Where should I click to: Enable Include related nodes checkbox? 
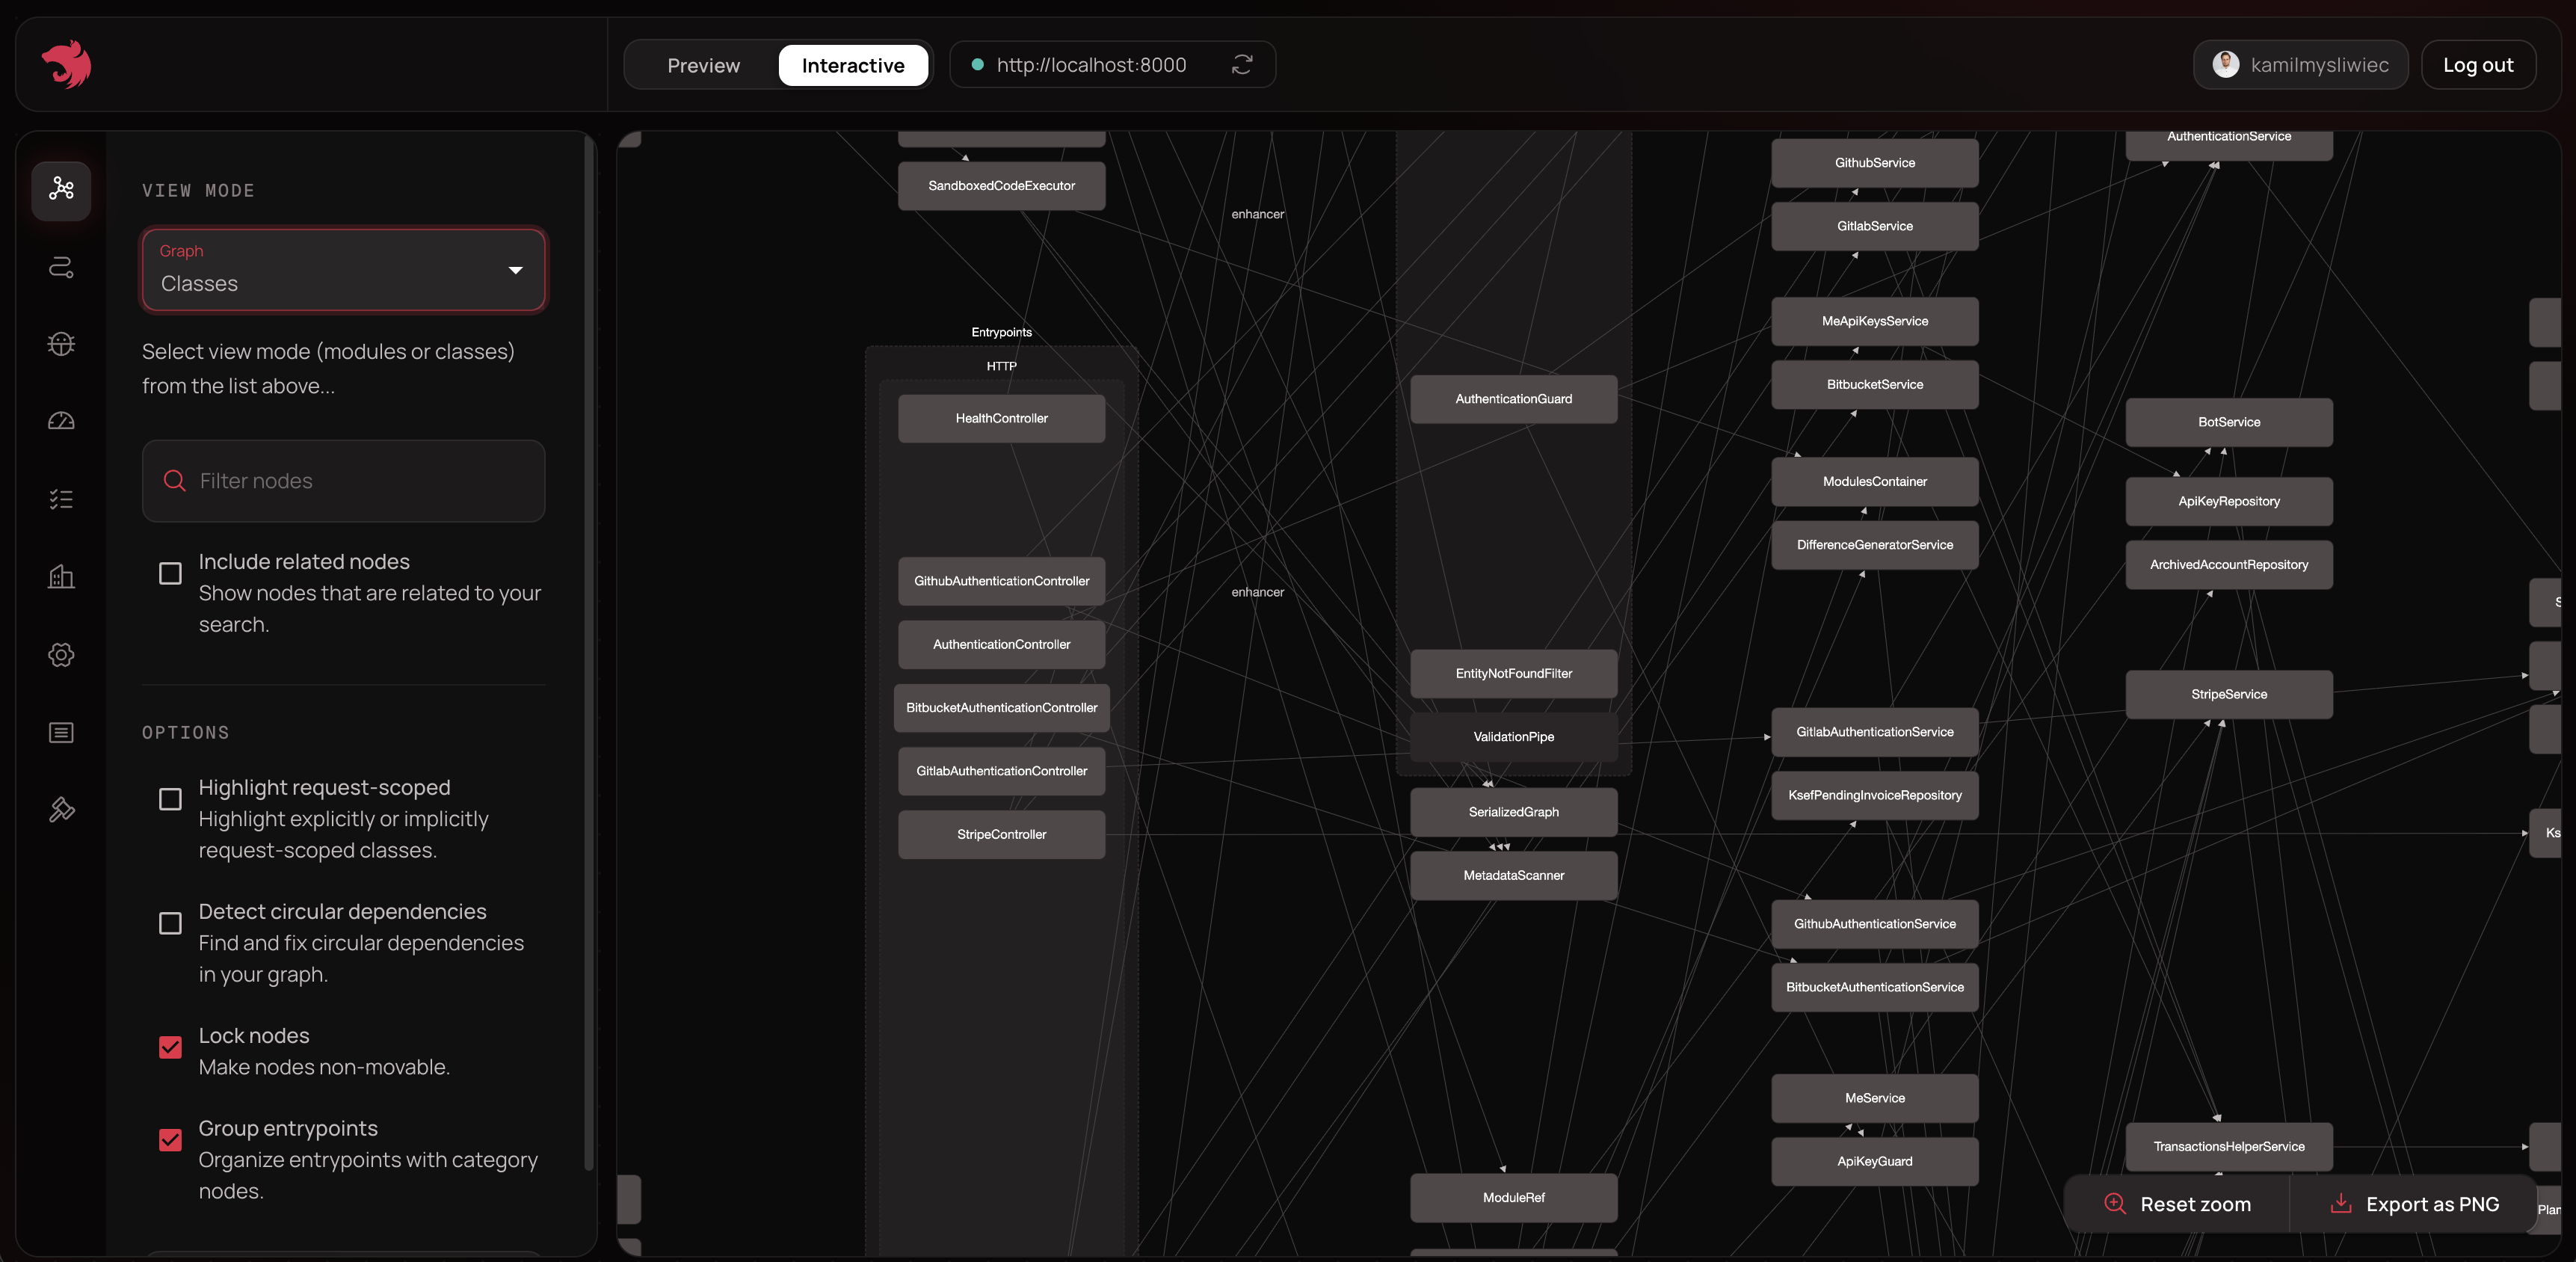click(170, 573)
